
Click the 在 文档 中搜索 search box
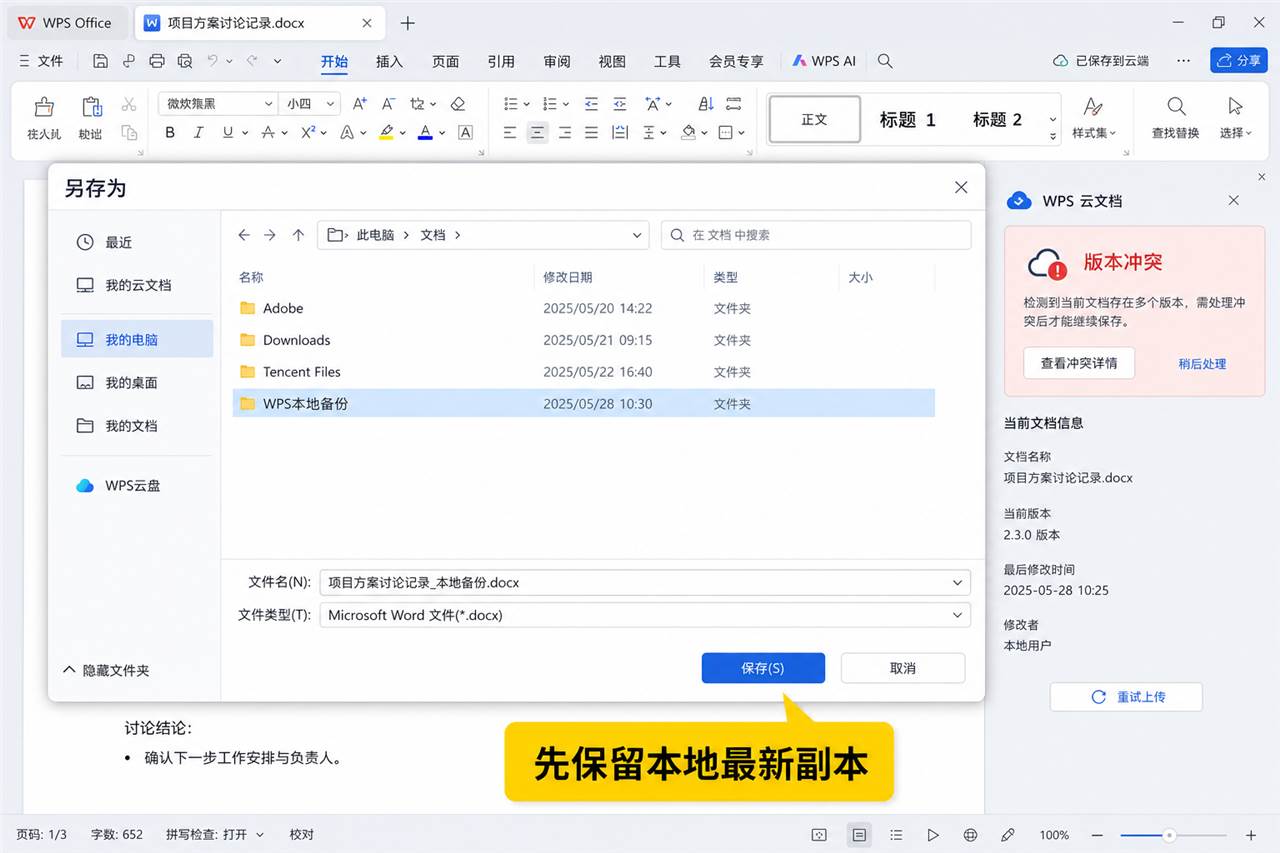tap(816, 235)
